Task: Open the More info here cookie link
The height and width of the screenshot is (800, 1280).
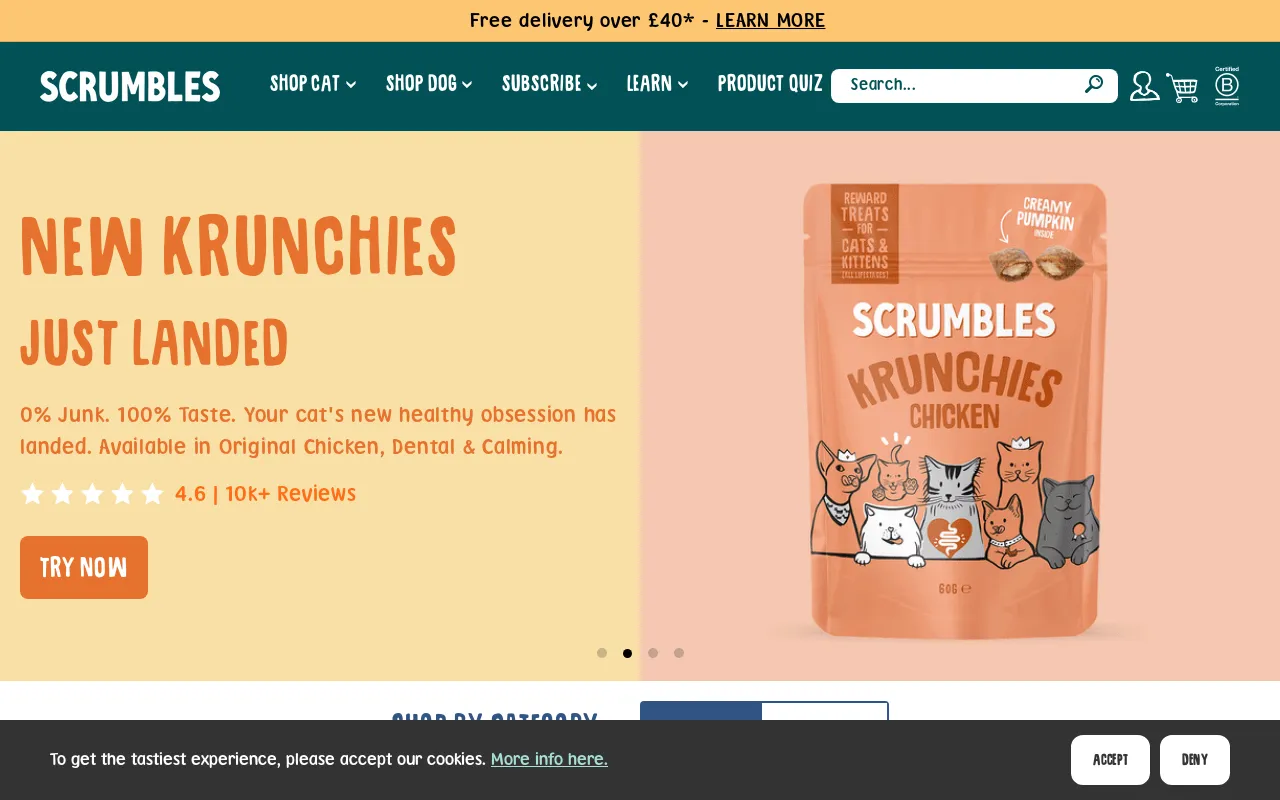Action: [549, 759]
